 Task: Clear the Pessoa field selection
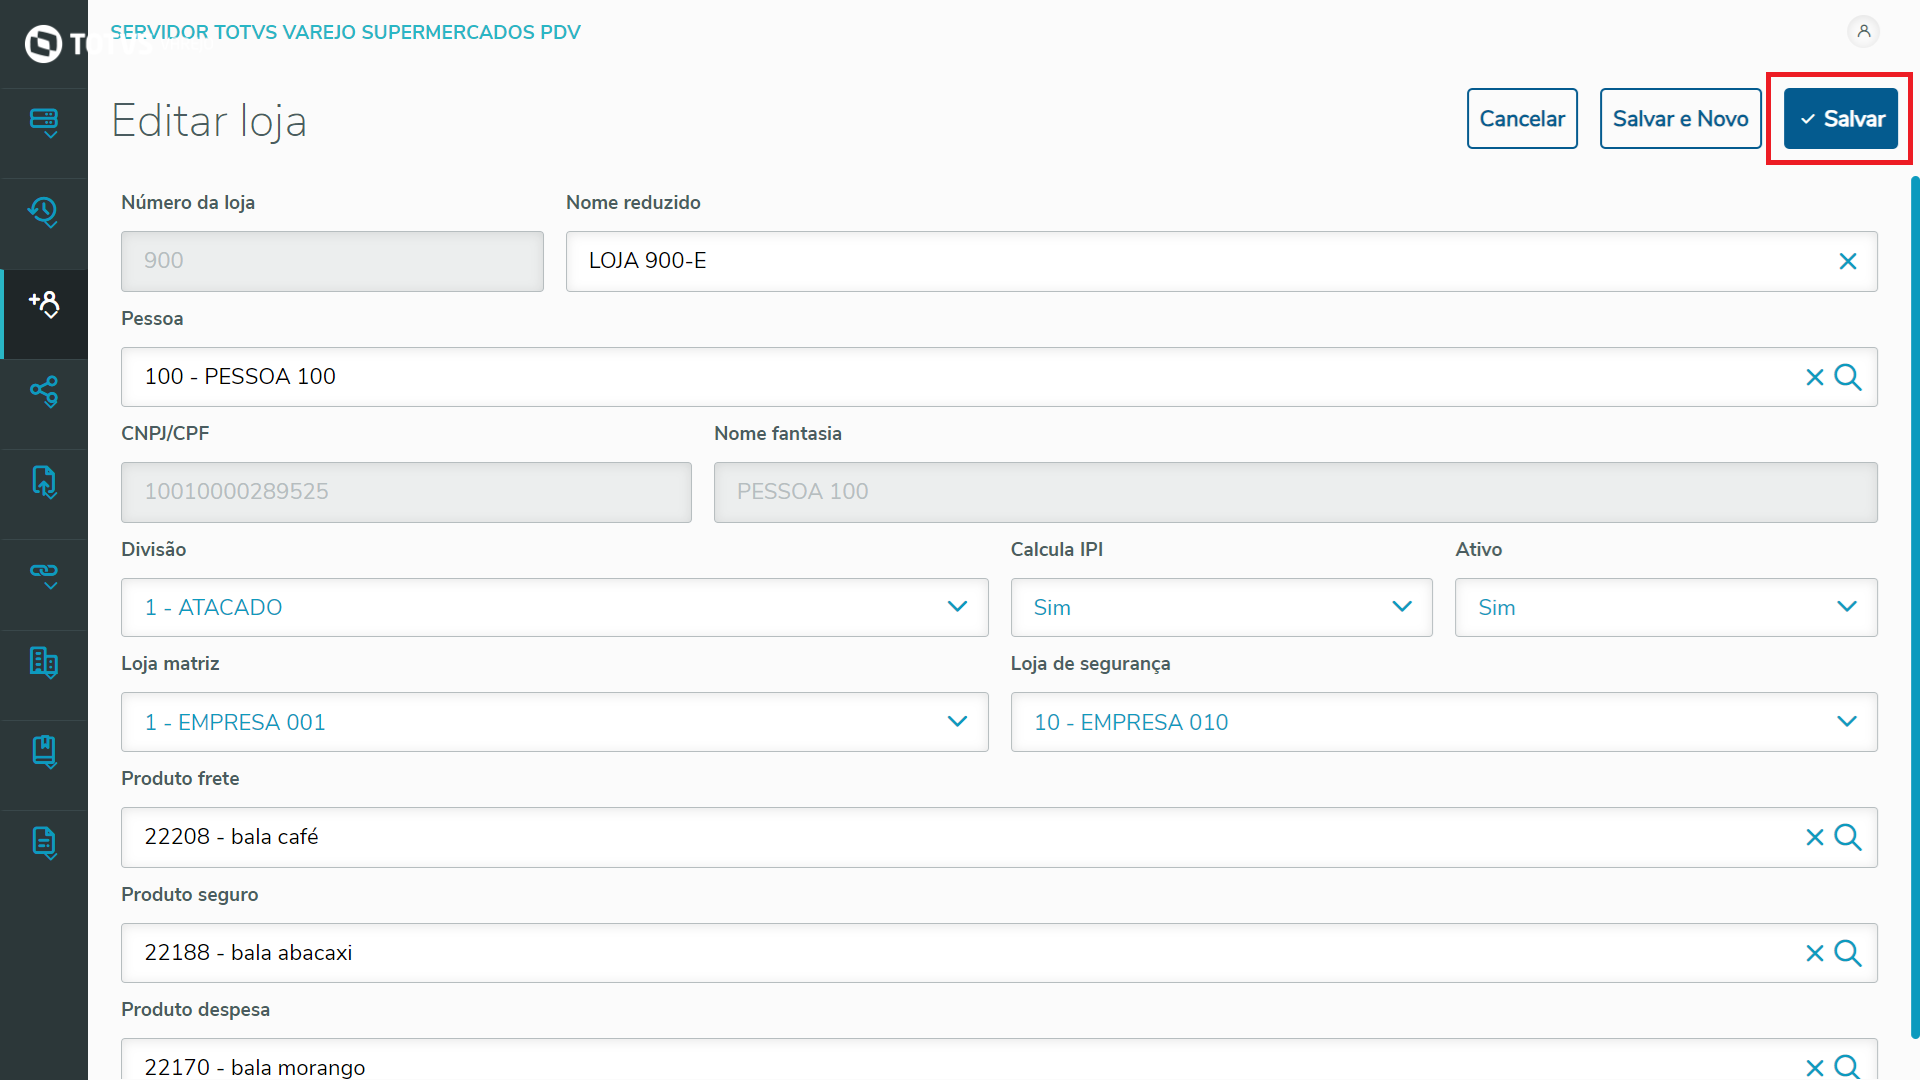(1814, 377)
